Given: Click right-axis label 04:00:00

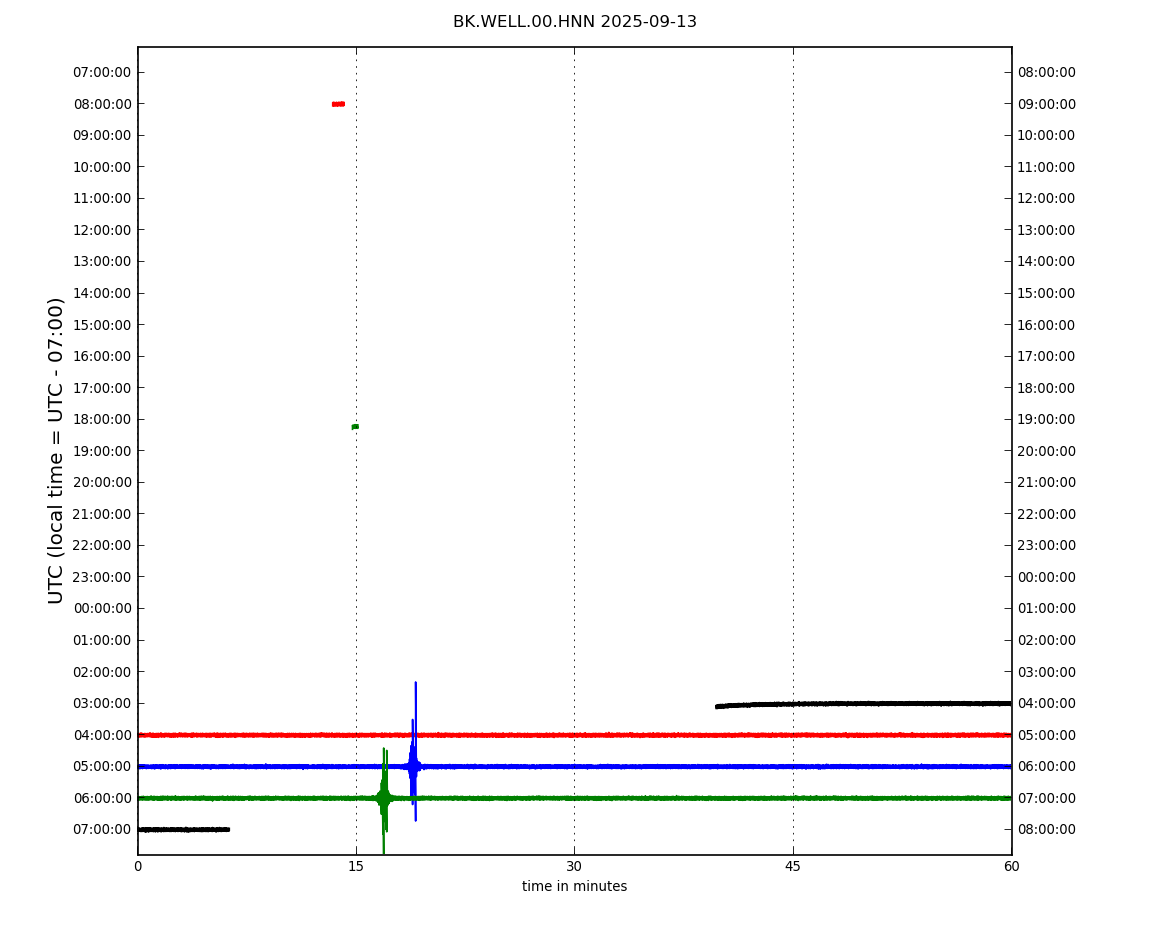Looking at the screenshot, I should tap(1047, 704).
